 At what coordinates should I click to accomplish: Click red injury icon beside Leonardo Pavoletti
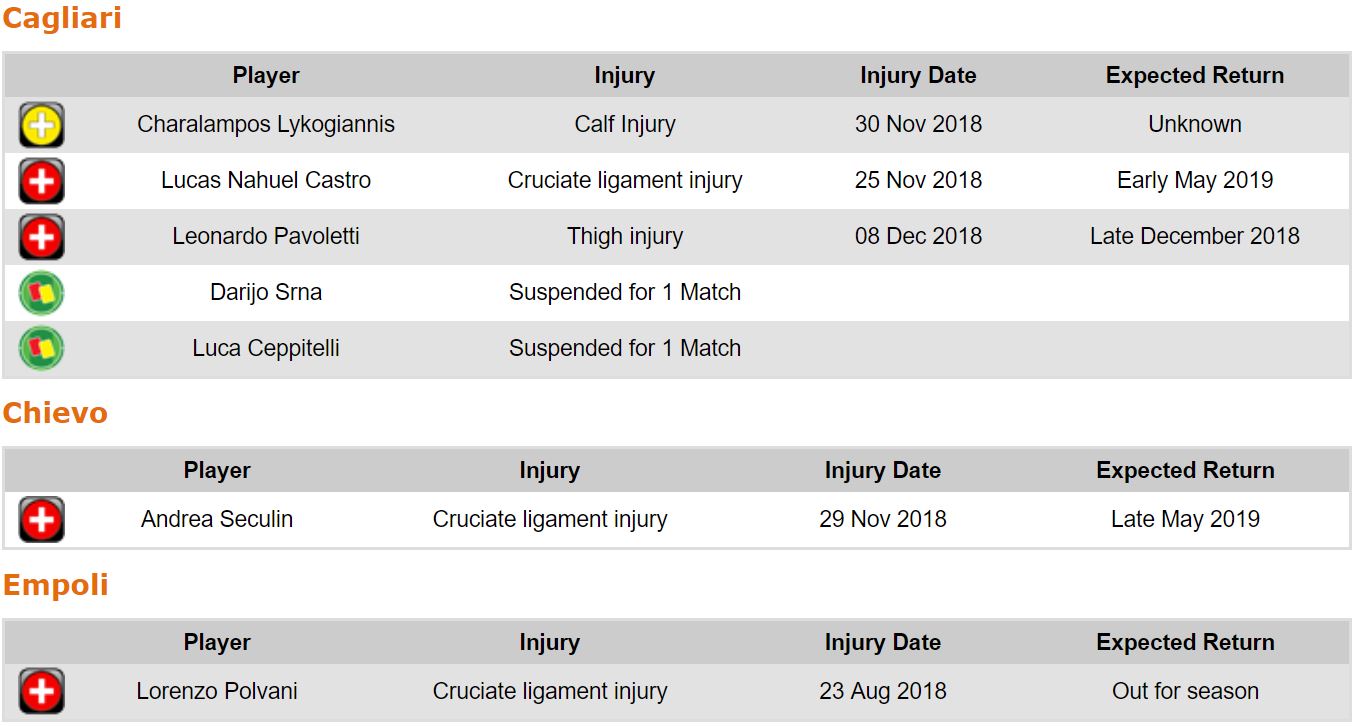(x=41, y=237)
